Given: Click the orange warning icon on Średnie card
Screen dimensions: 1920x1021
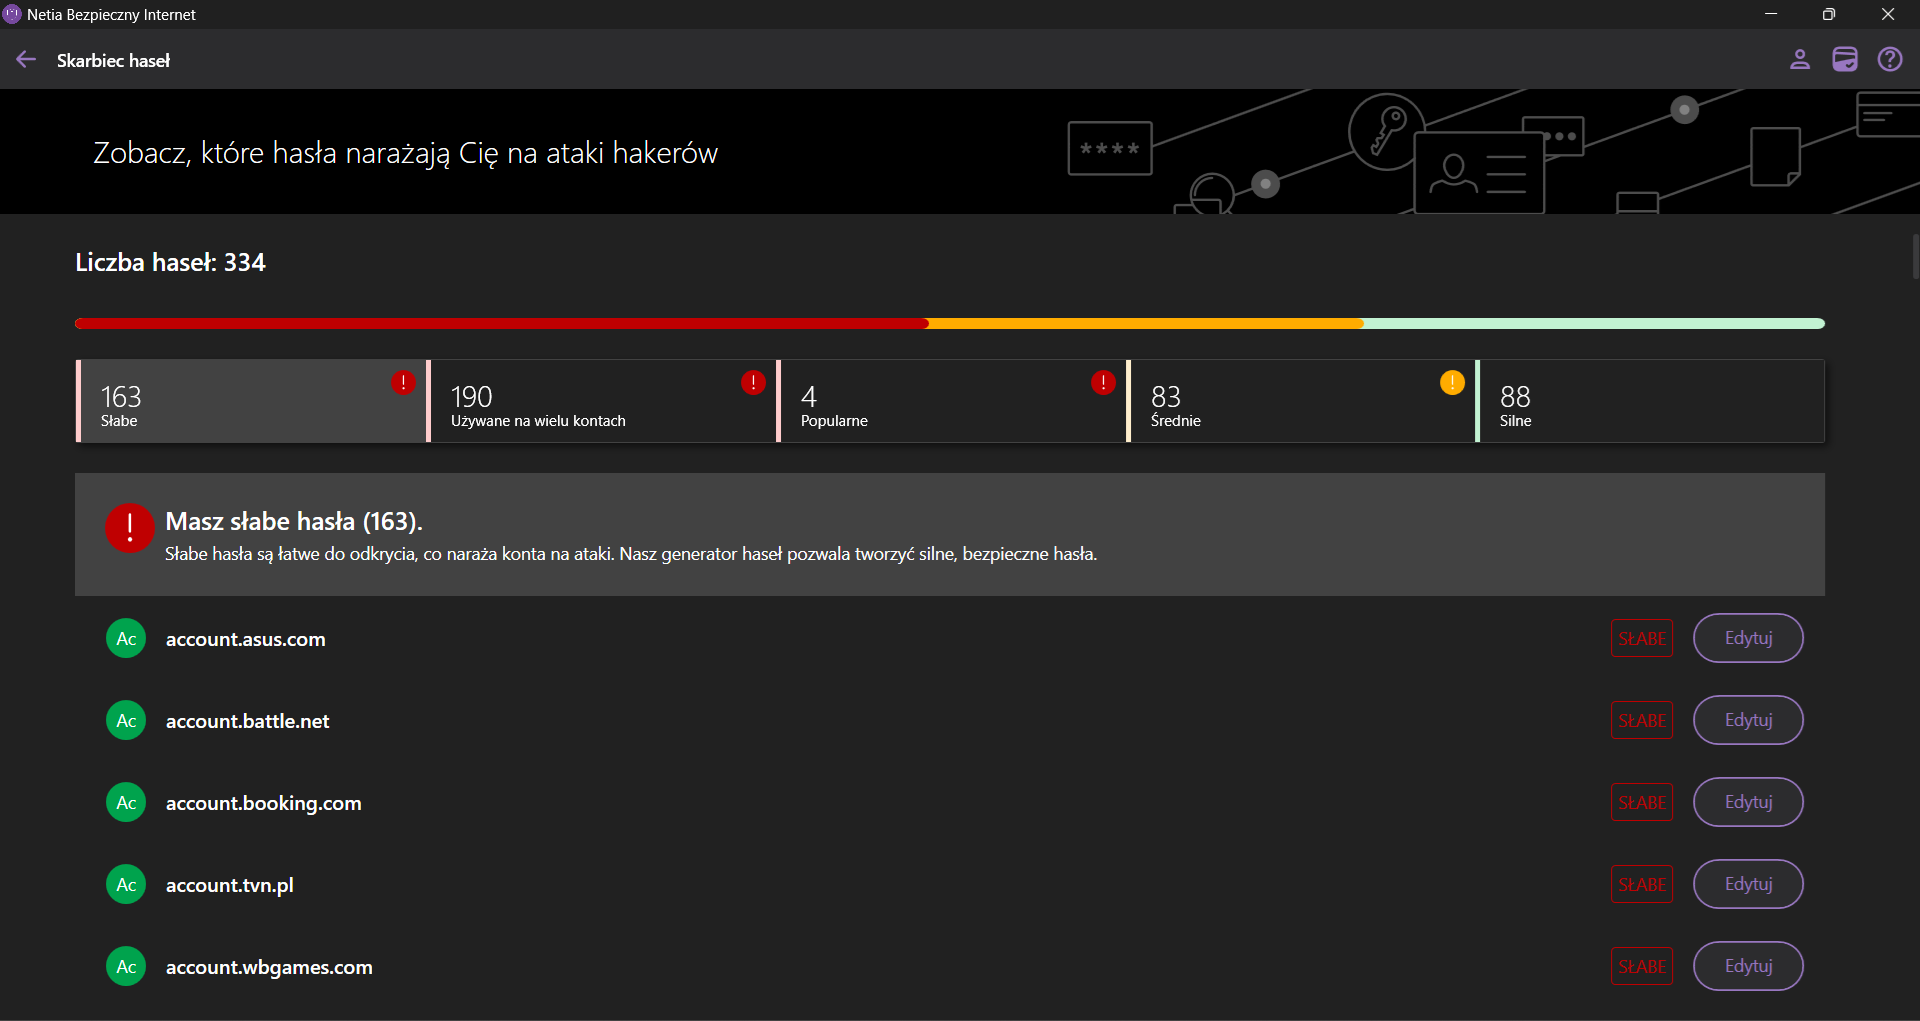Looking at the screenshot, I should click(1452, 383).
